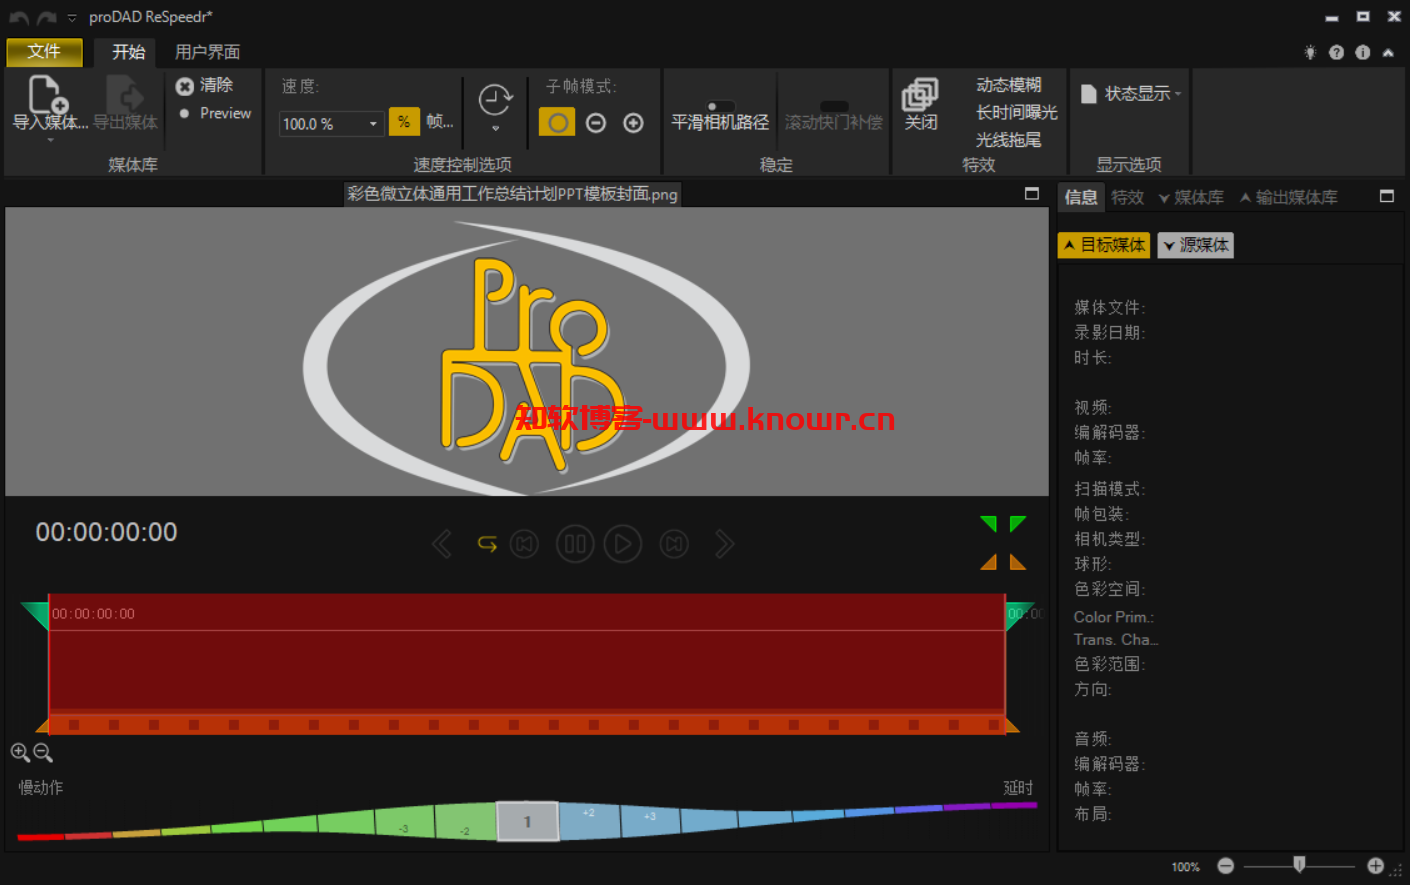This screenshot has height=885, width=1410.
Task: Click zoom minus button in status bar
Action: pos(1225,866)
